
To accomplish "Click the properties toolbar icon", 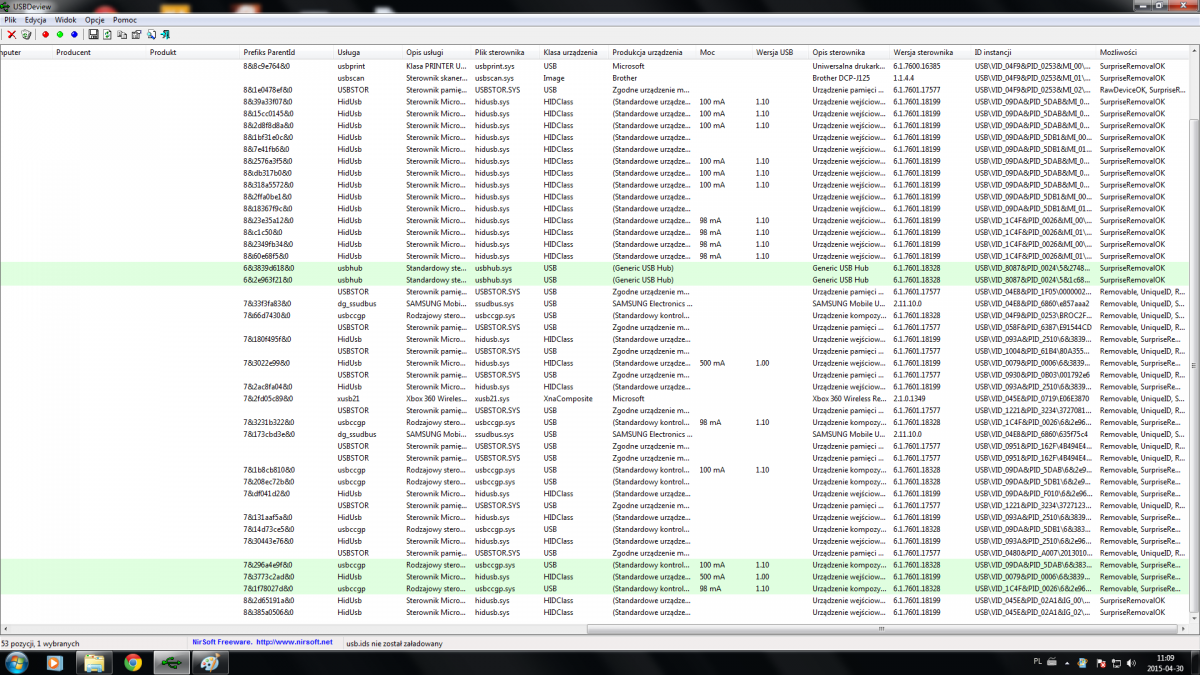I will [x=135, y=34].
